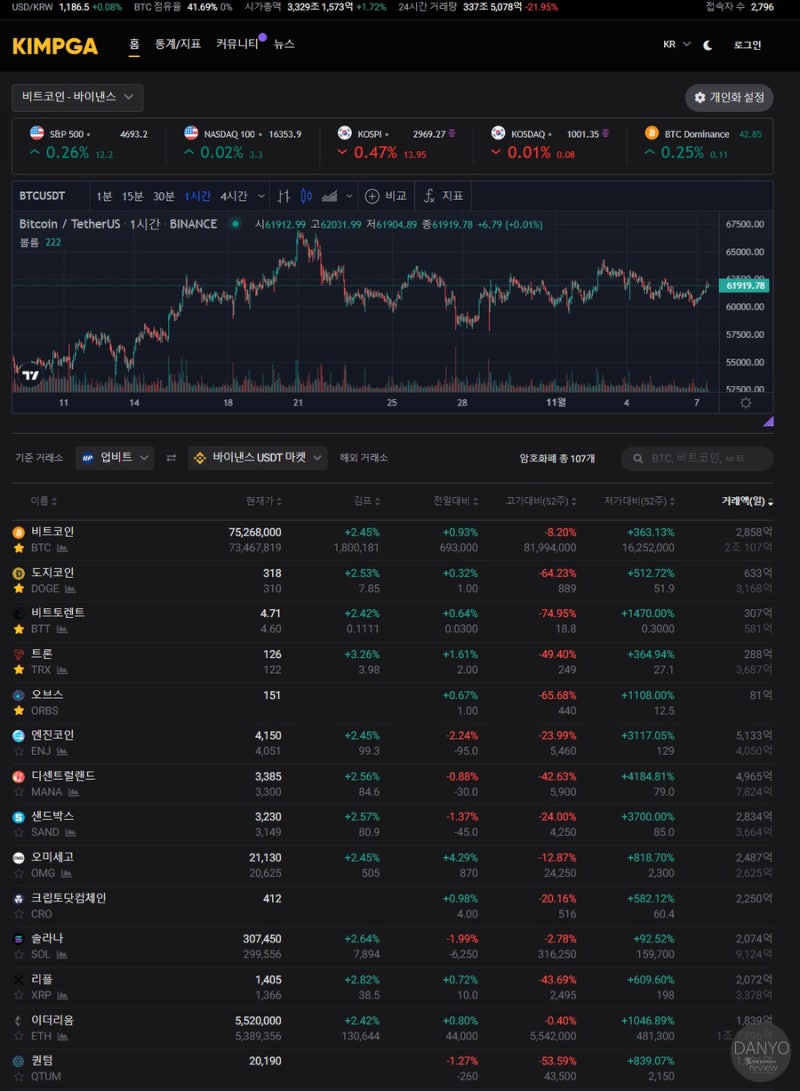
Task: Expand chart style options chevron
Action: pos(349,196)
